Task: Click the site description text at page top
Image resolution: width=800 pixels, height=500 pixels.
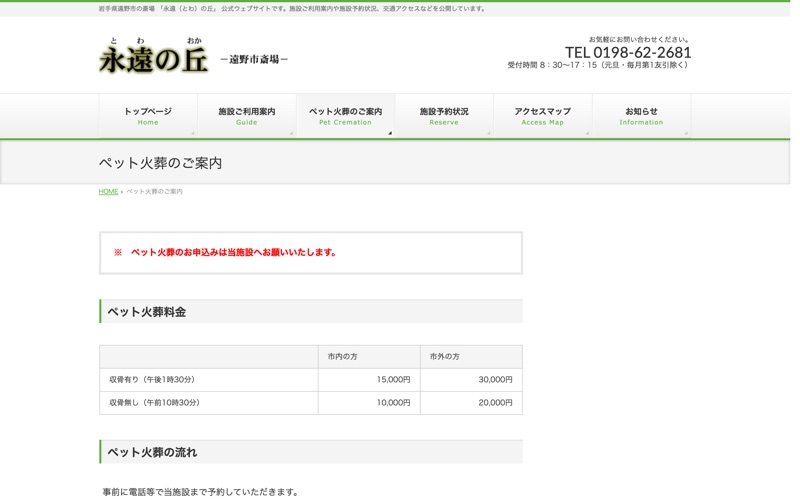Action: point(293,9)
